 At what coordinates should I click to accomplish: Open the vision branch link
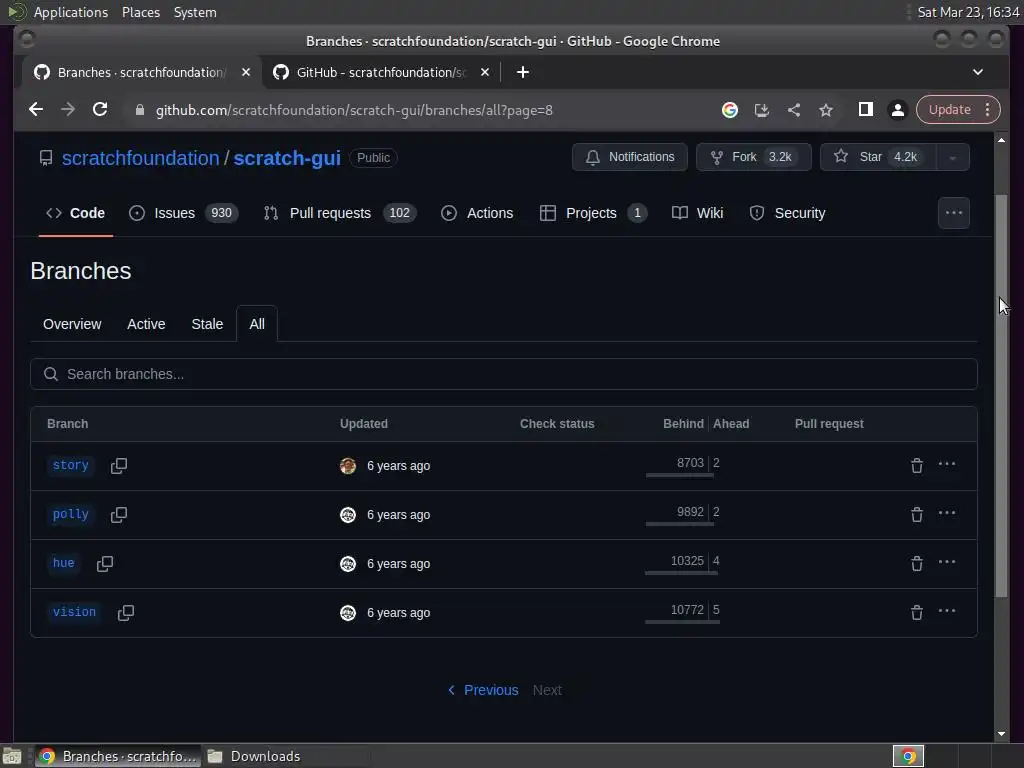(74, 612)
